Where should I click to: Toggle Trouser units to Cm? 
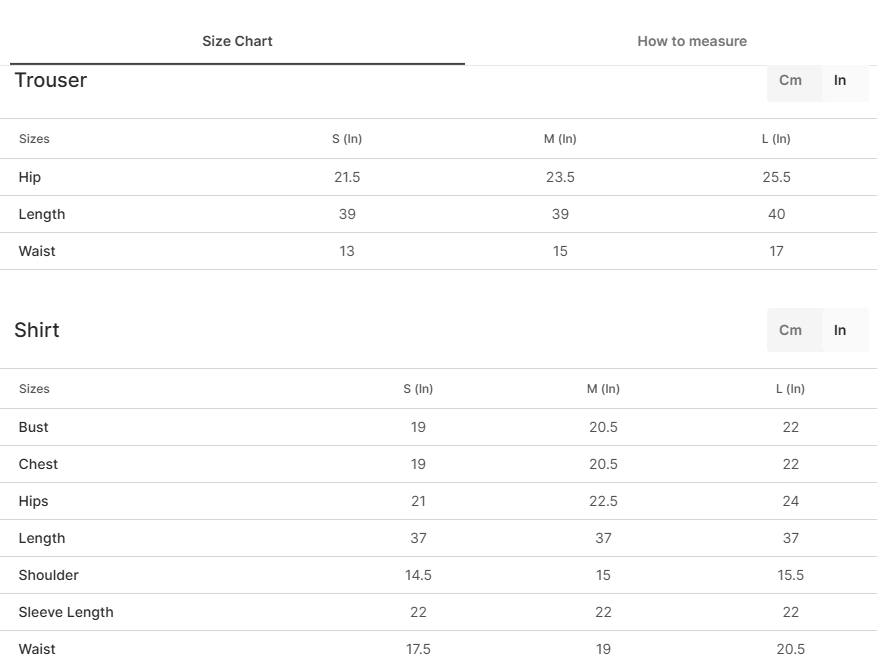click(x=790, y=81)
